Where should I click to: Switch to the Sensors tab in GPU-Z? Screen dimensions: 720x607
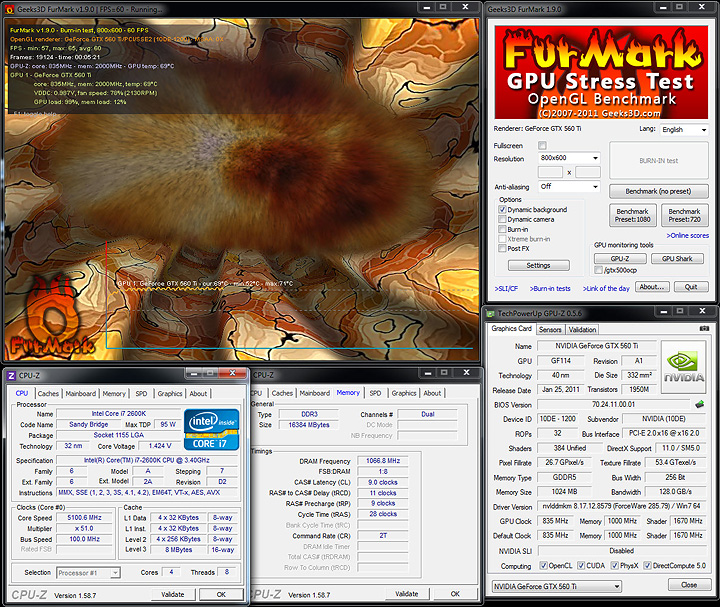pos(550,330)
